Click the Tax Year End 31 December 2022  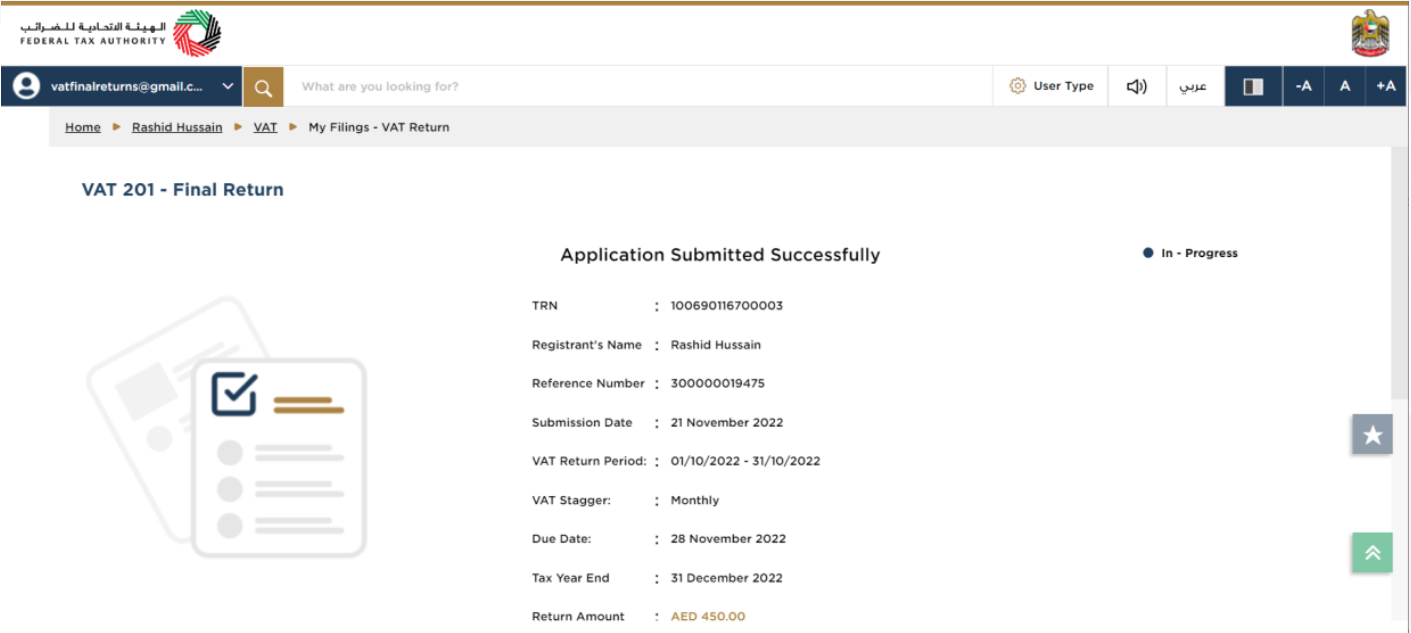[727, 578]
